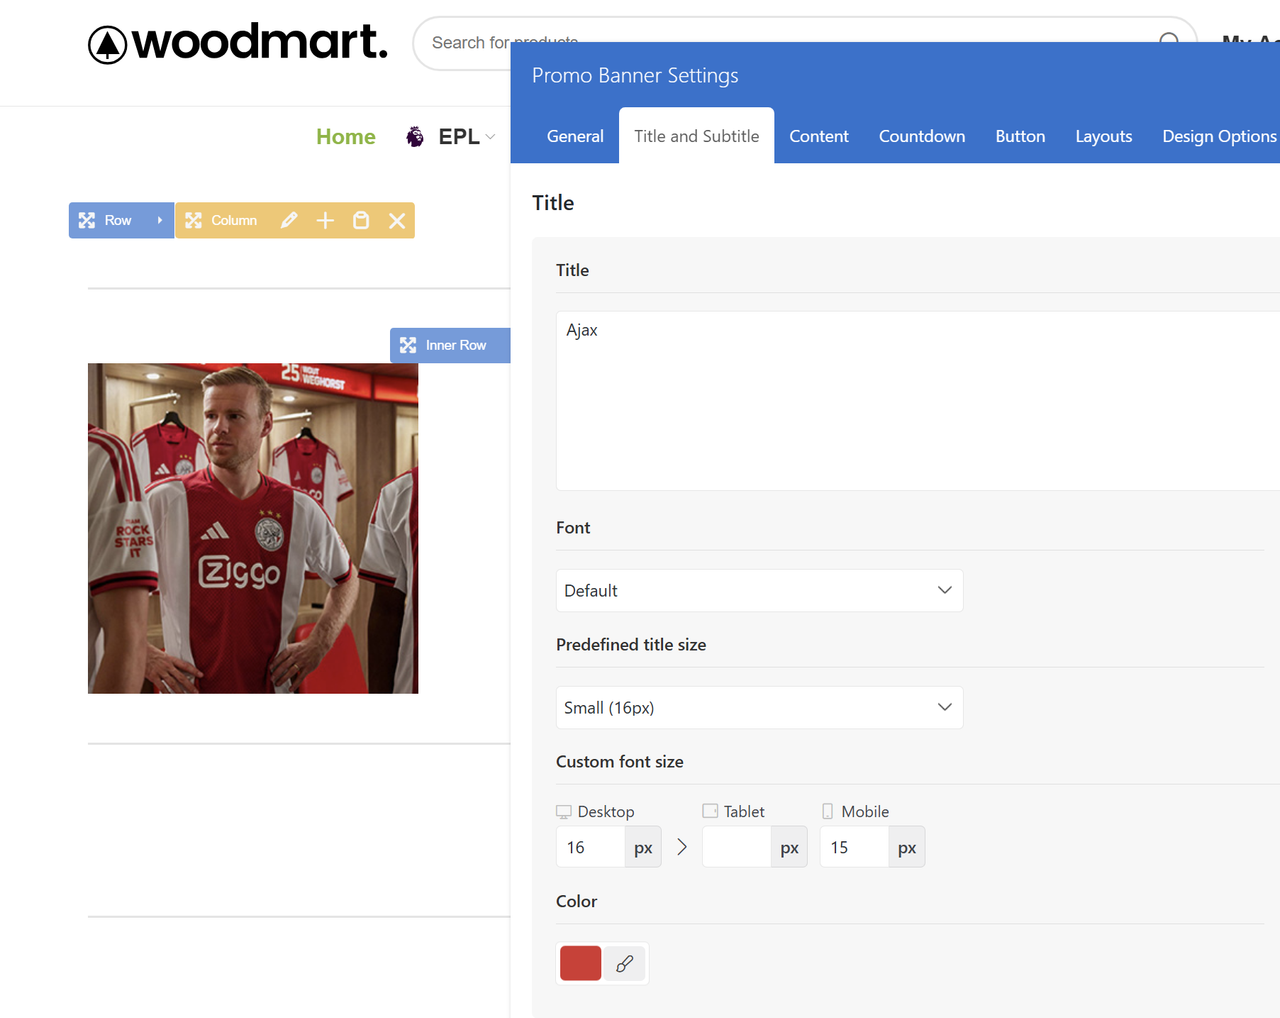1280x1018 pixels.
Task: Click the Tablet device icon
Action: tap(710, 811)
